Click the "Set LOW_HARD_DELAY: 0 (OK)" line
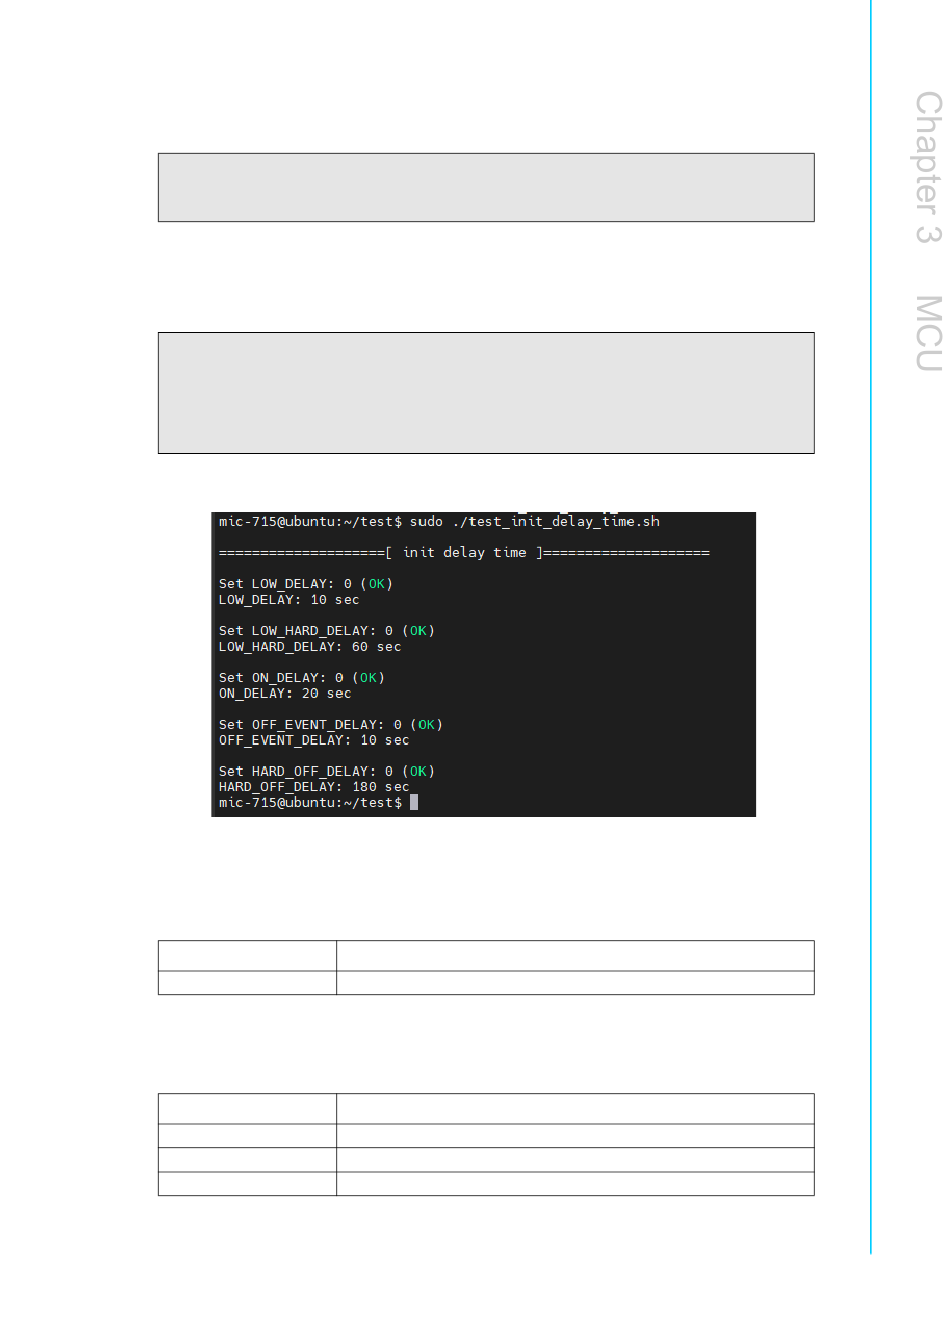Image resolution: width=950 pixels, height=1344 pixels. click(x=327, y=631)
